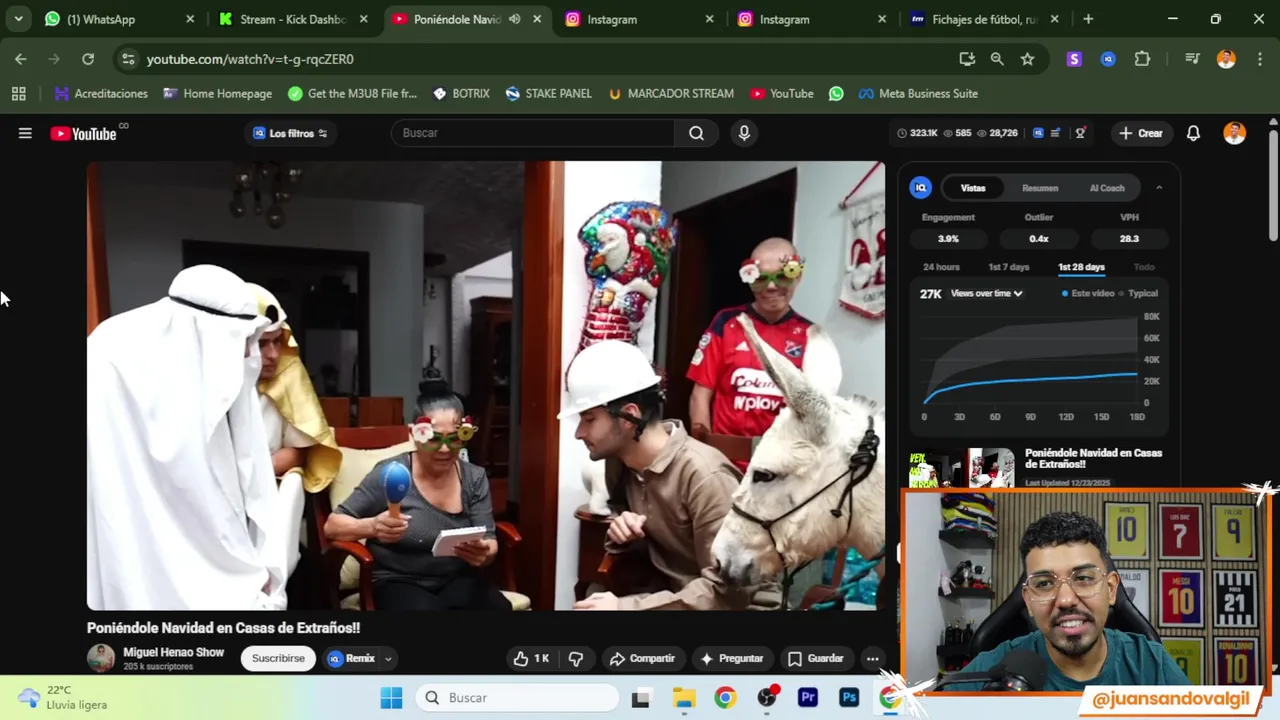
Task: Click the vidIQ trophy icon
Action: coord(1080,133)
